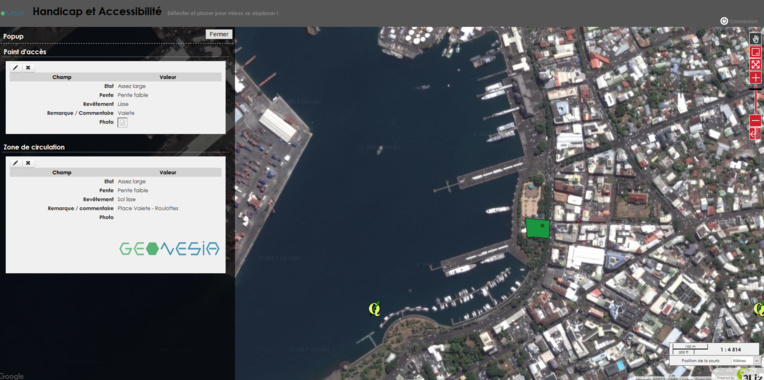Click the 'Zone de circulation' section heading
Screen dimensions: 764x380
tap(34, 147)
